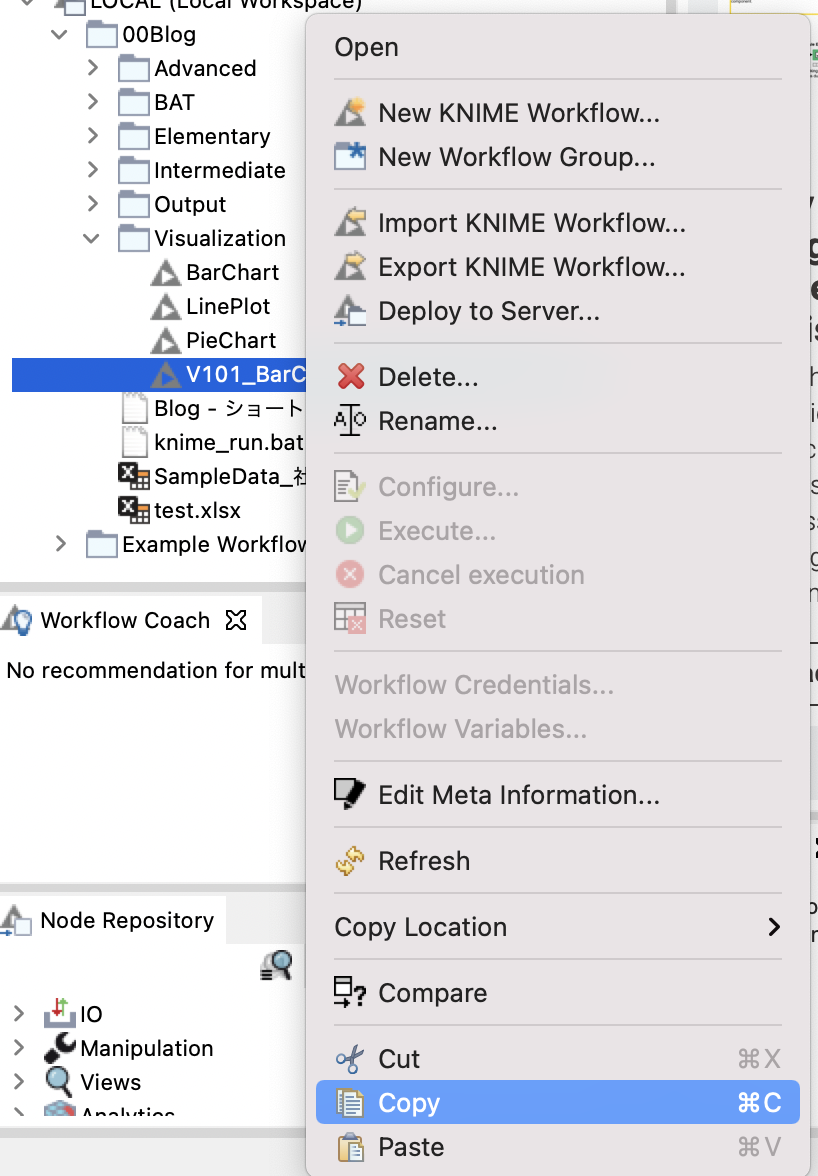The height and width of the screenshot is (1176, 818).
Task: Click the red Delete cross icon
Action: [350, 376]
